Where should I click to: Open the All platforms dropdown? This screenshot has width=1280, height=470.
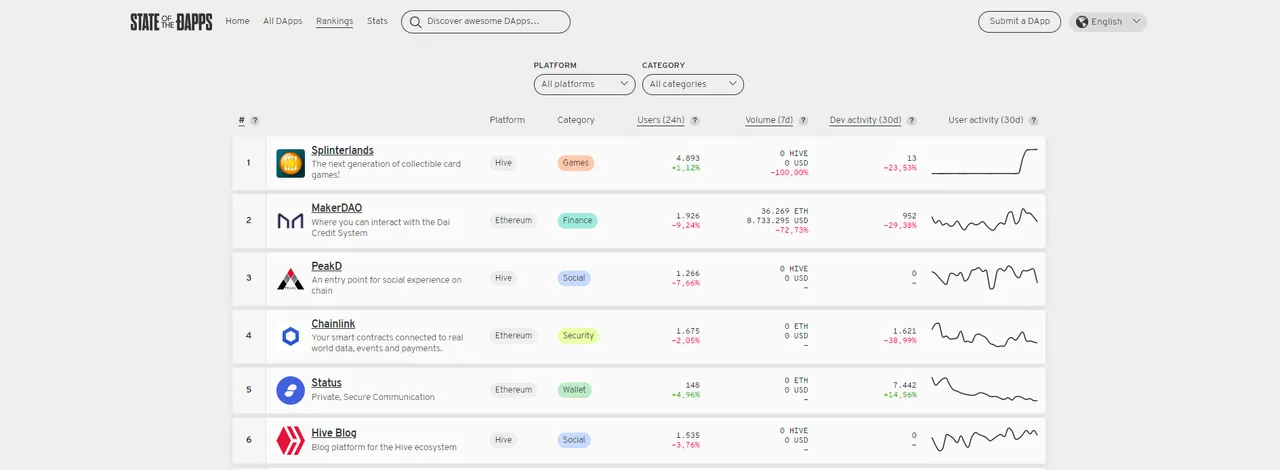584,84
